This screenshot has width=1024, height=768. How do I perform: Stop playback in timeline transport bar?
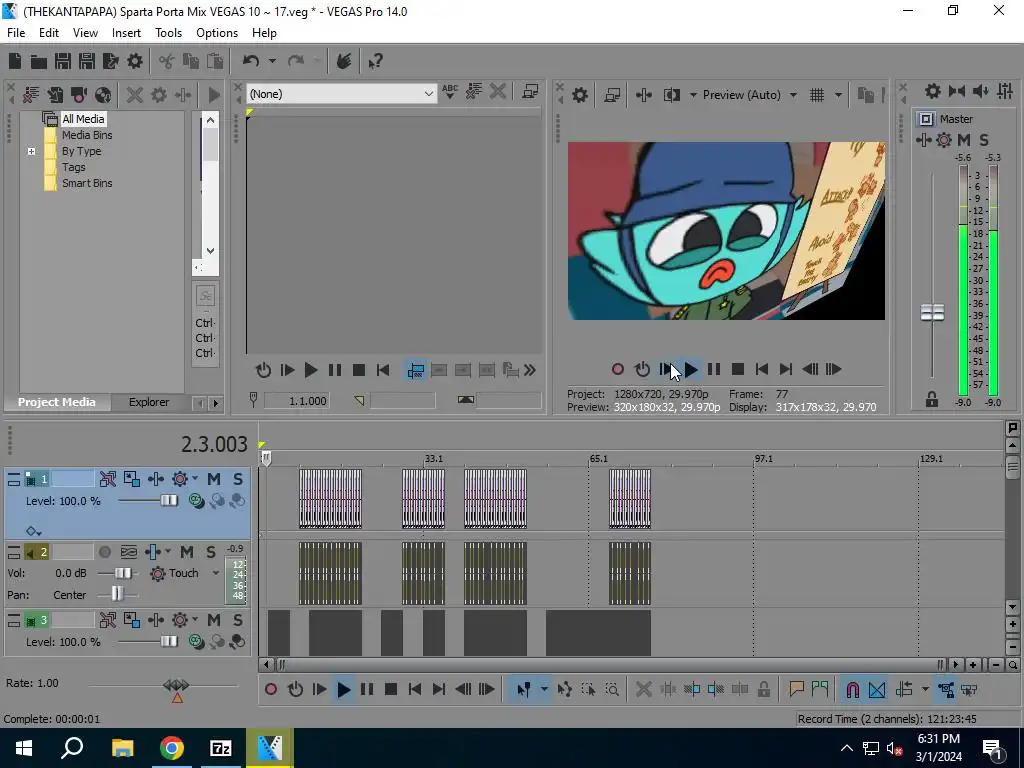(x=391, y=689)
